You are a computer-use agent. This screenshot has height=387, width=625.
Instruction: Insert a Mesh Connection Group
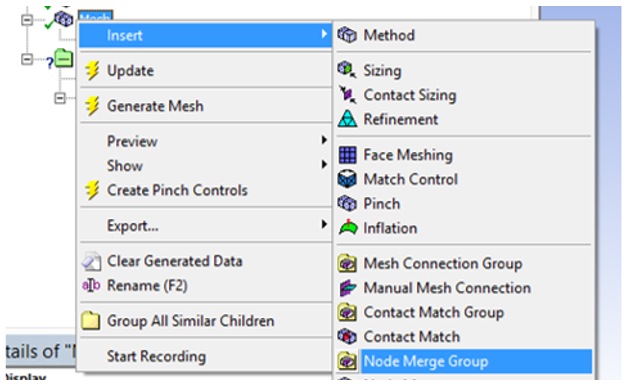pyautogui.click(x=464, y=263)
